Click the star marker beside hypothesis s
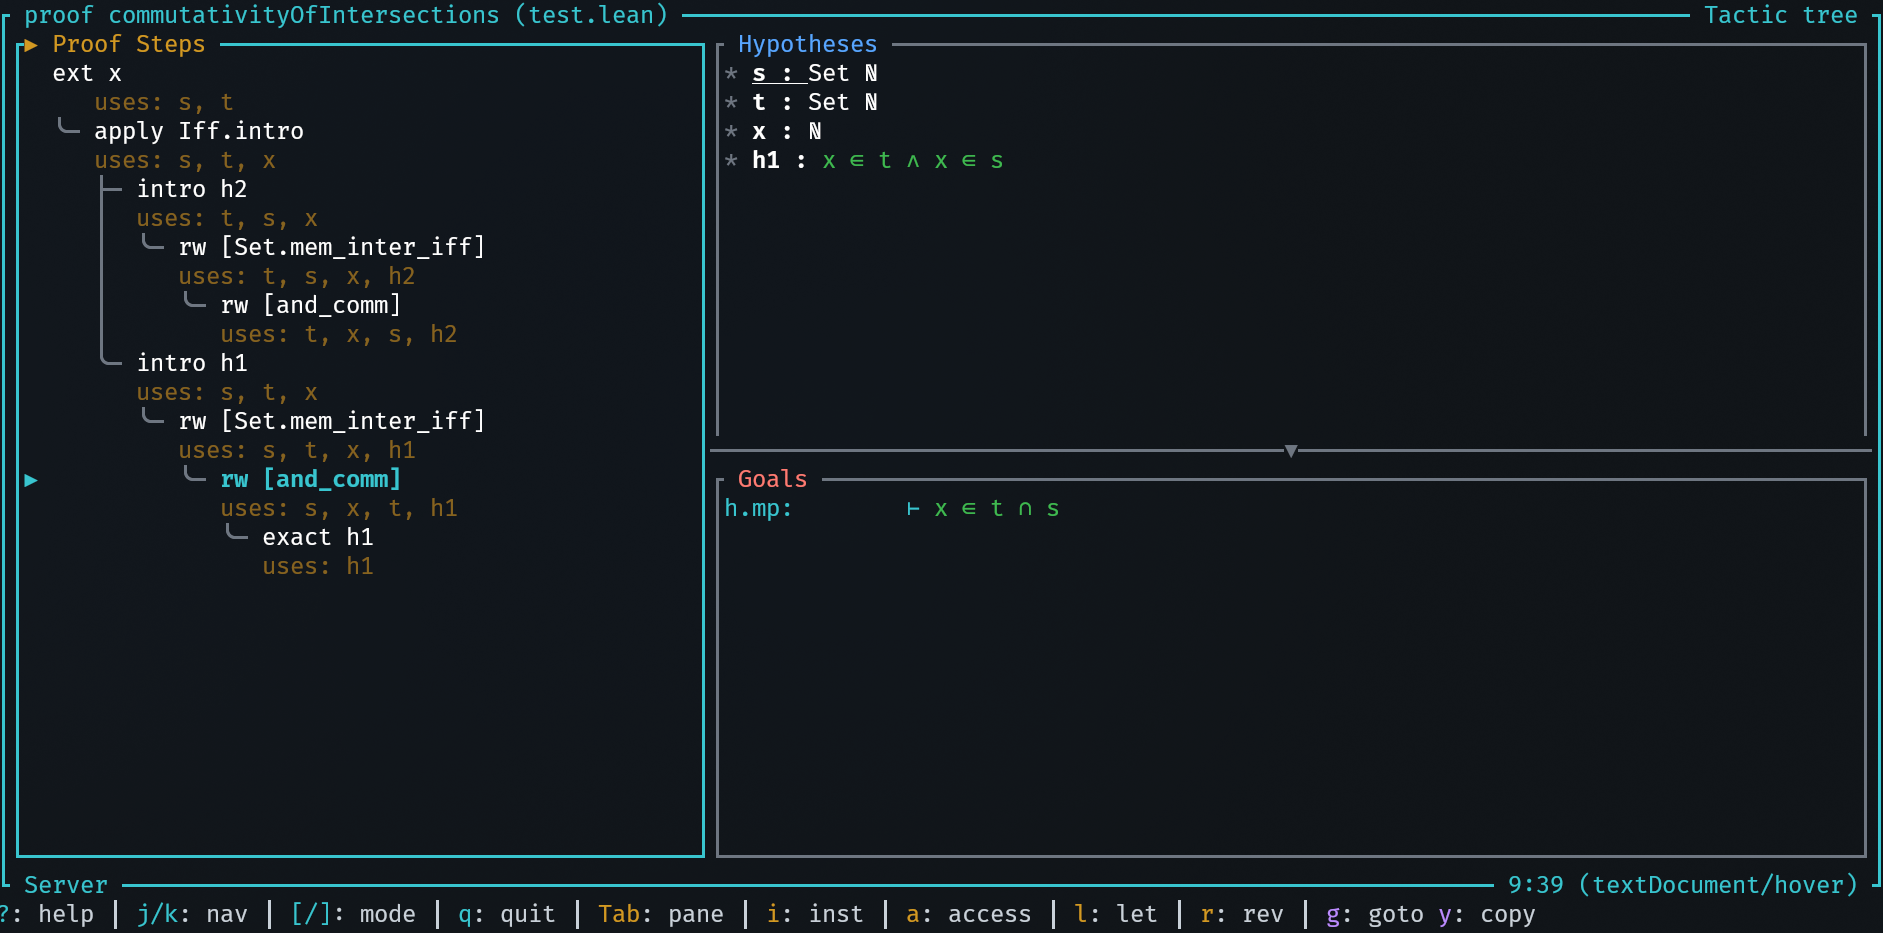The height and width of the screenshot is (933, 1883). tap(731, 74)
